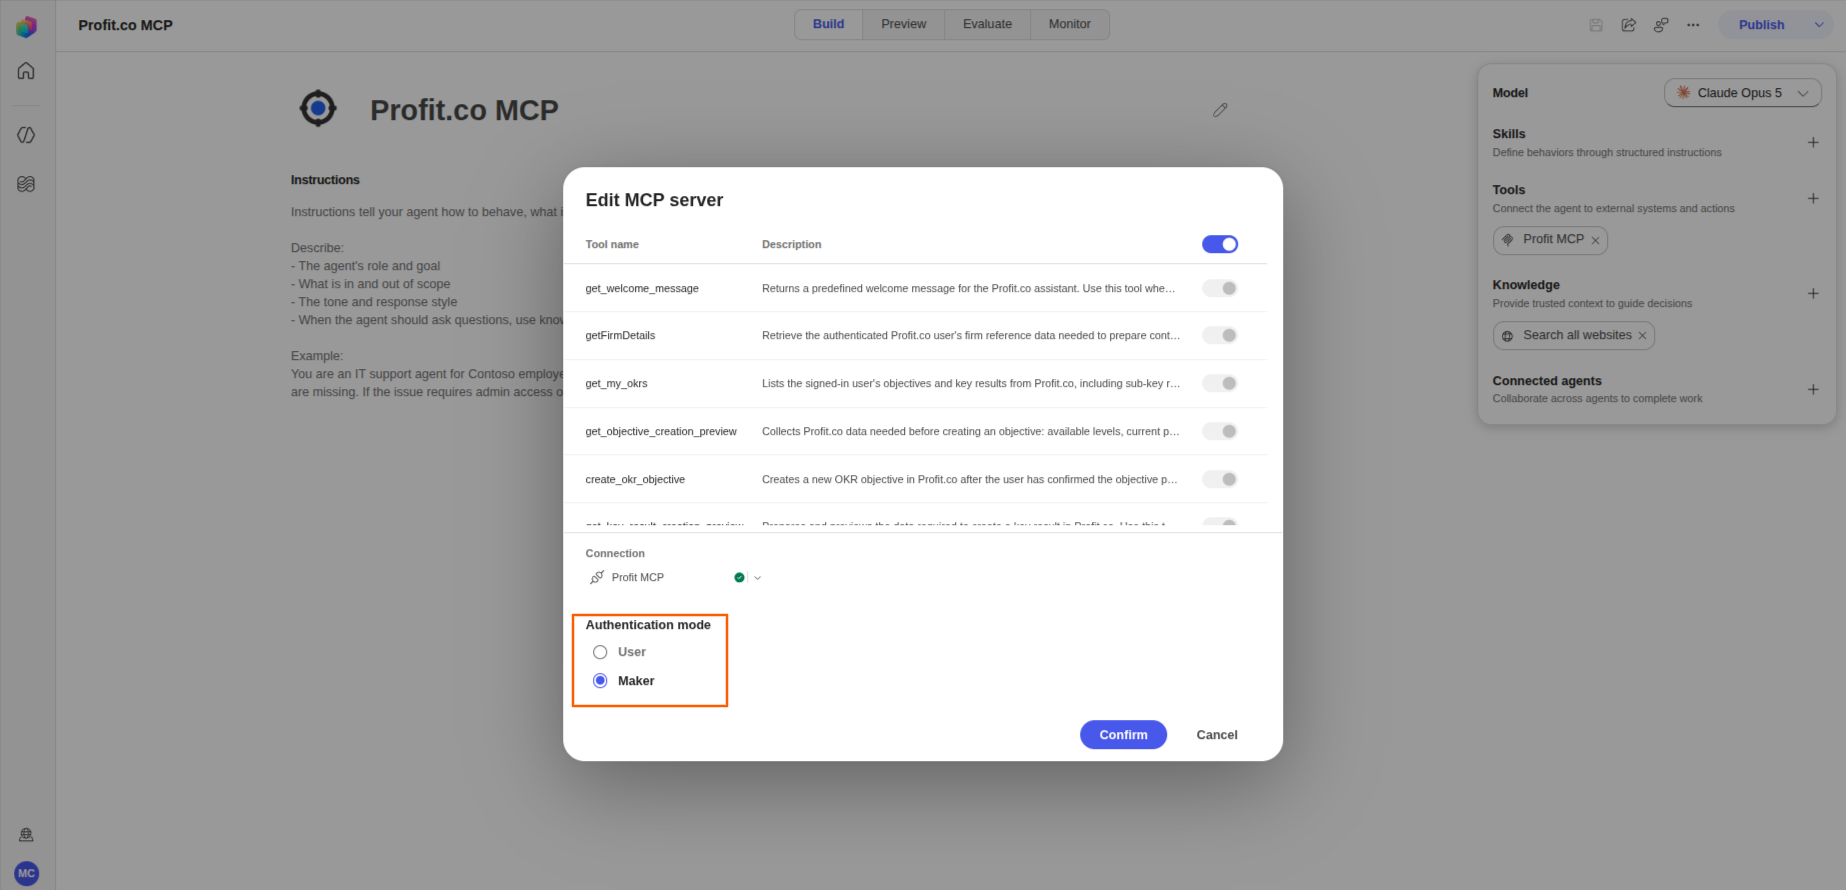Click the floppy disk save icon
1846x890 pixels.
tap(1596, 25)
